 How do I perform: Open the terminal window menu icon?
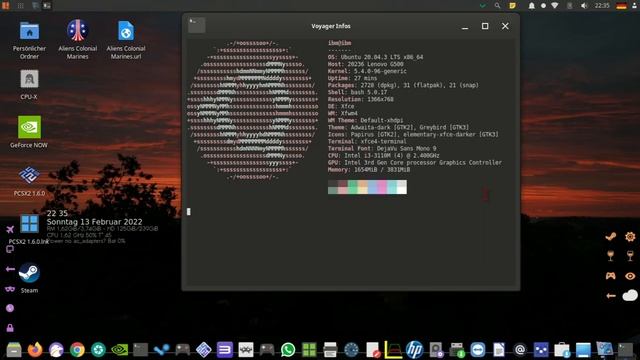196,26
